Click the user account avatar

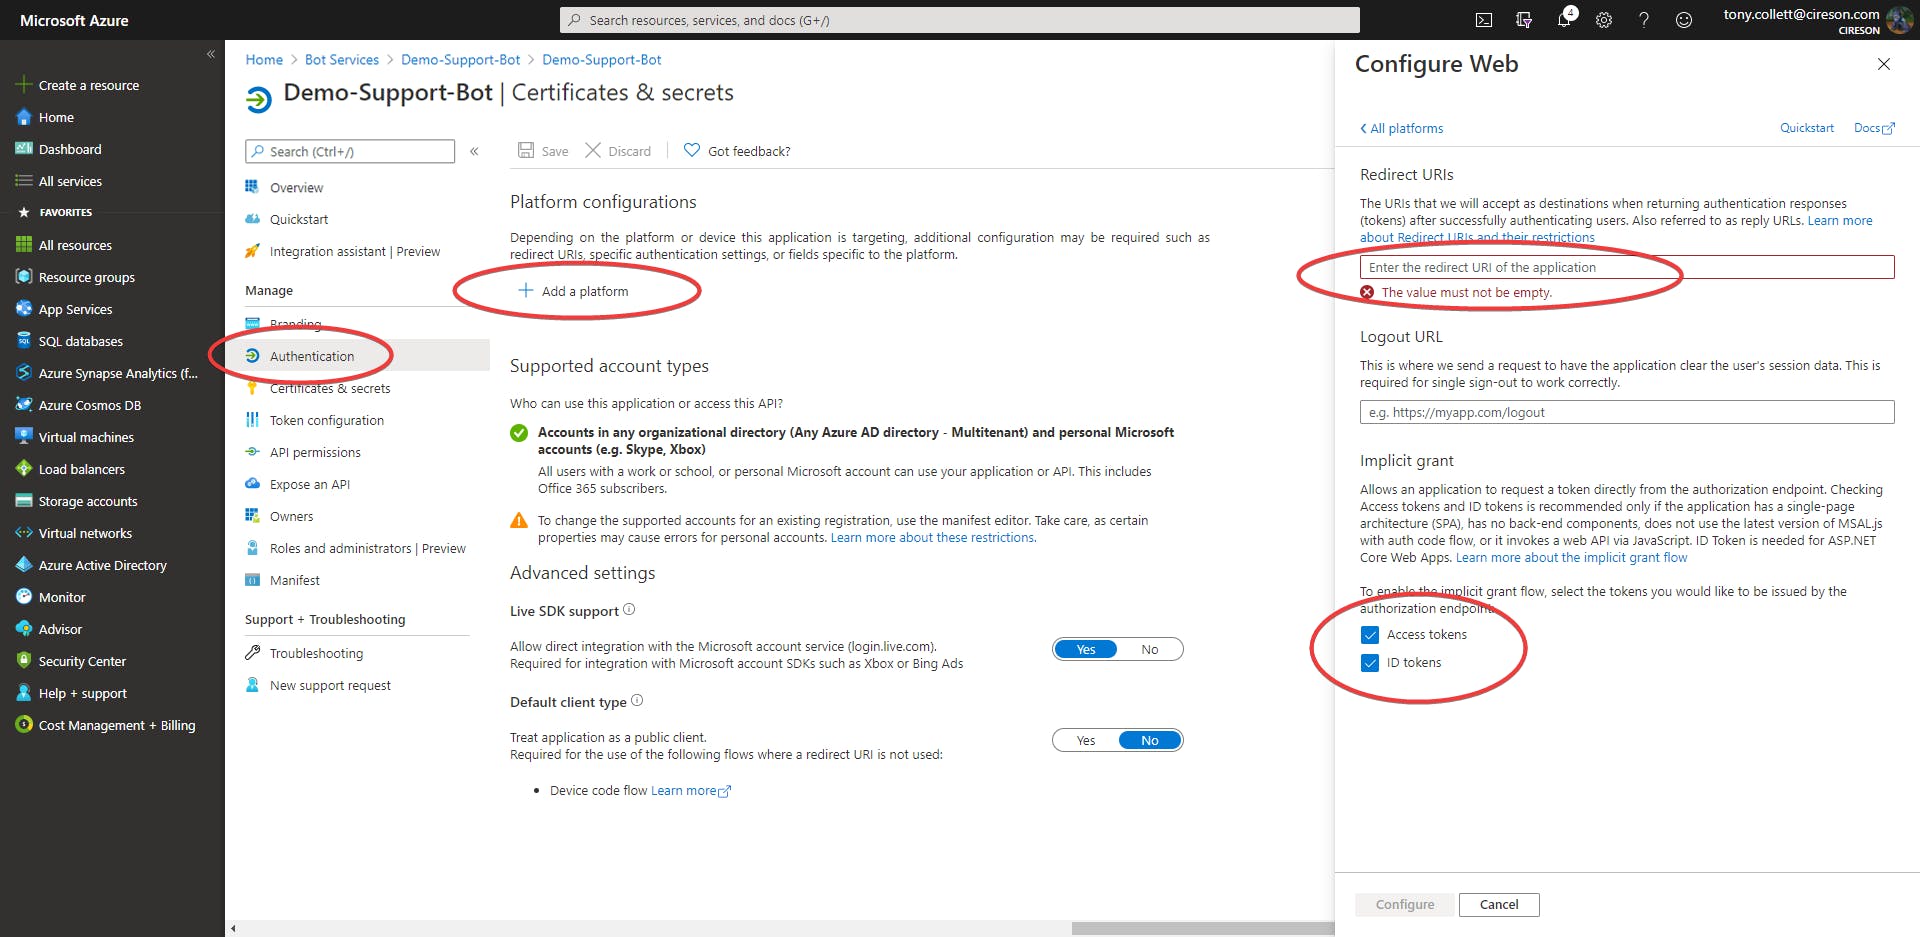[x=1899, y=20]
